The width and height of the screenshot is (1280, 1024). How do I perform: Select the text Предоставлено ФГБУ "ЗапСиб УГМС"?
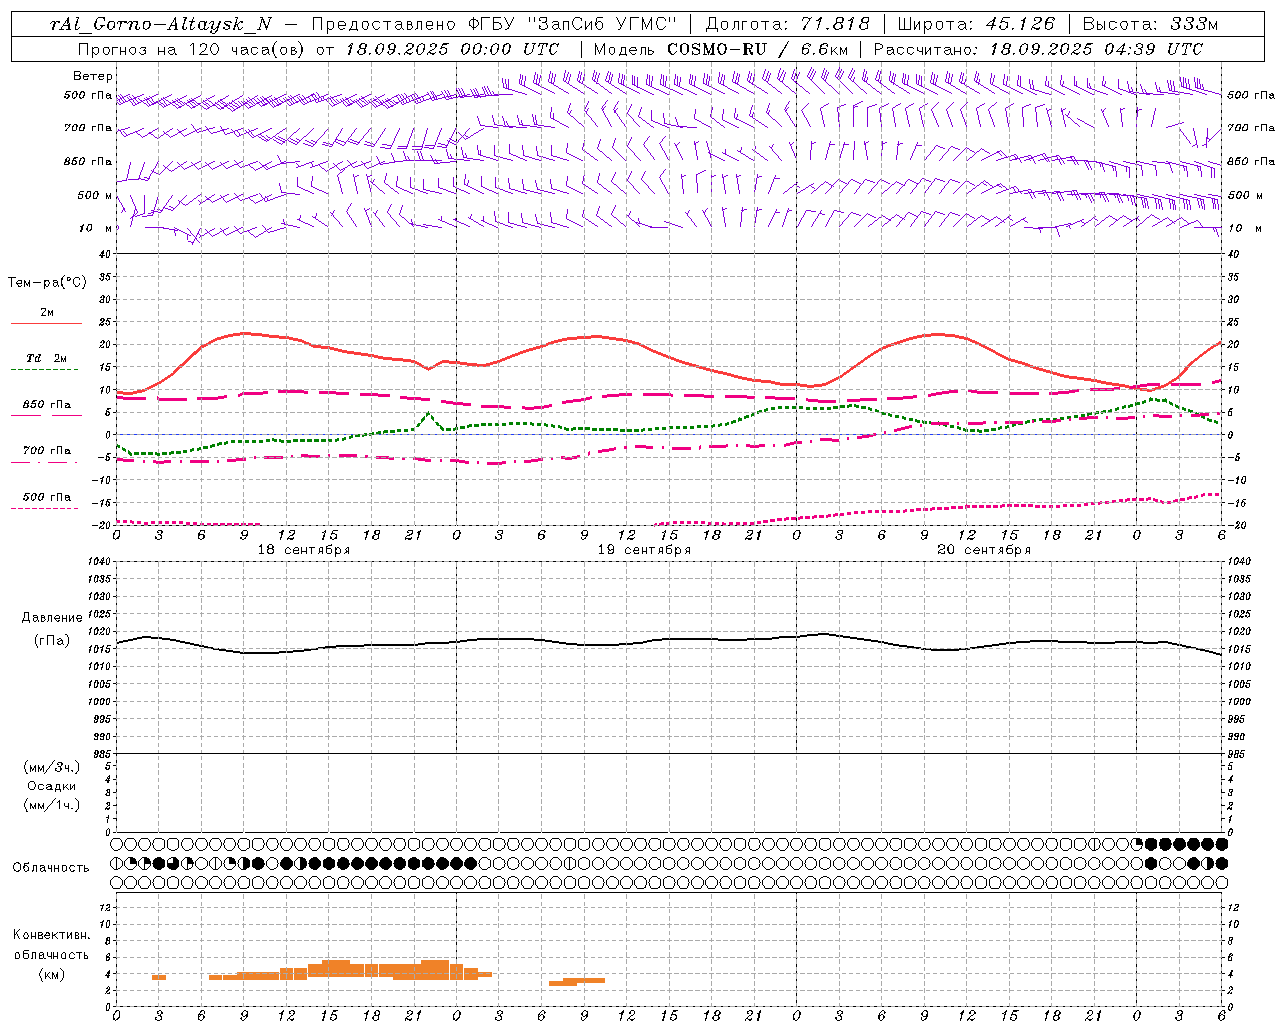[x=495, y=25]
